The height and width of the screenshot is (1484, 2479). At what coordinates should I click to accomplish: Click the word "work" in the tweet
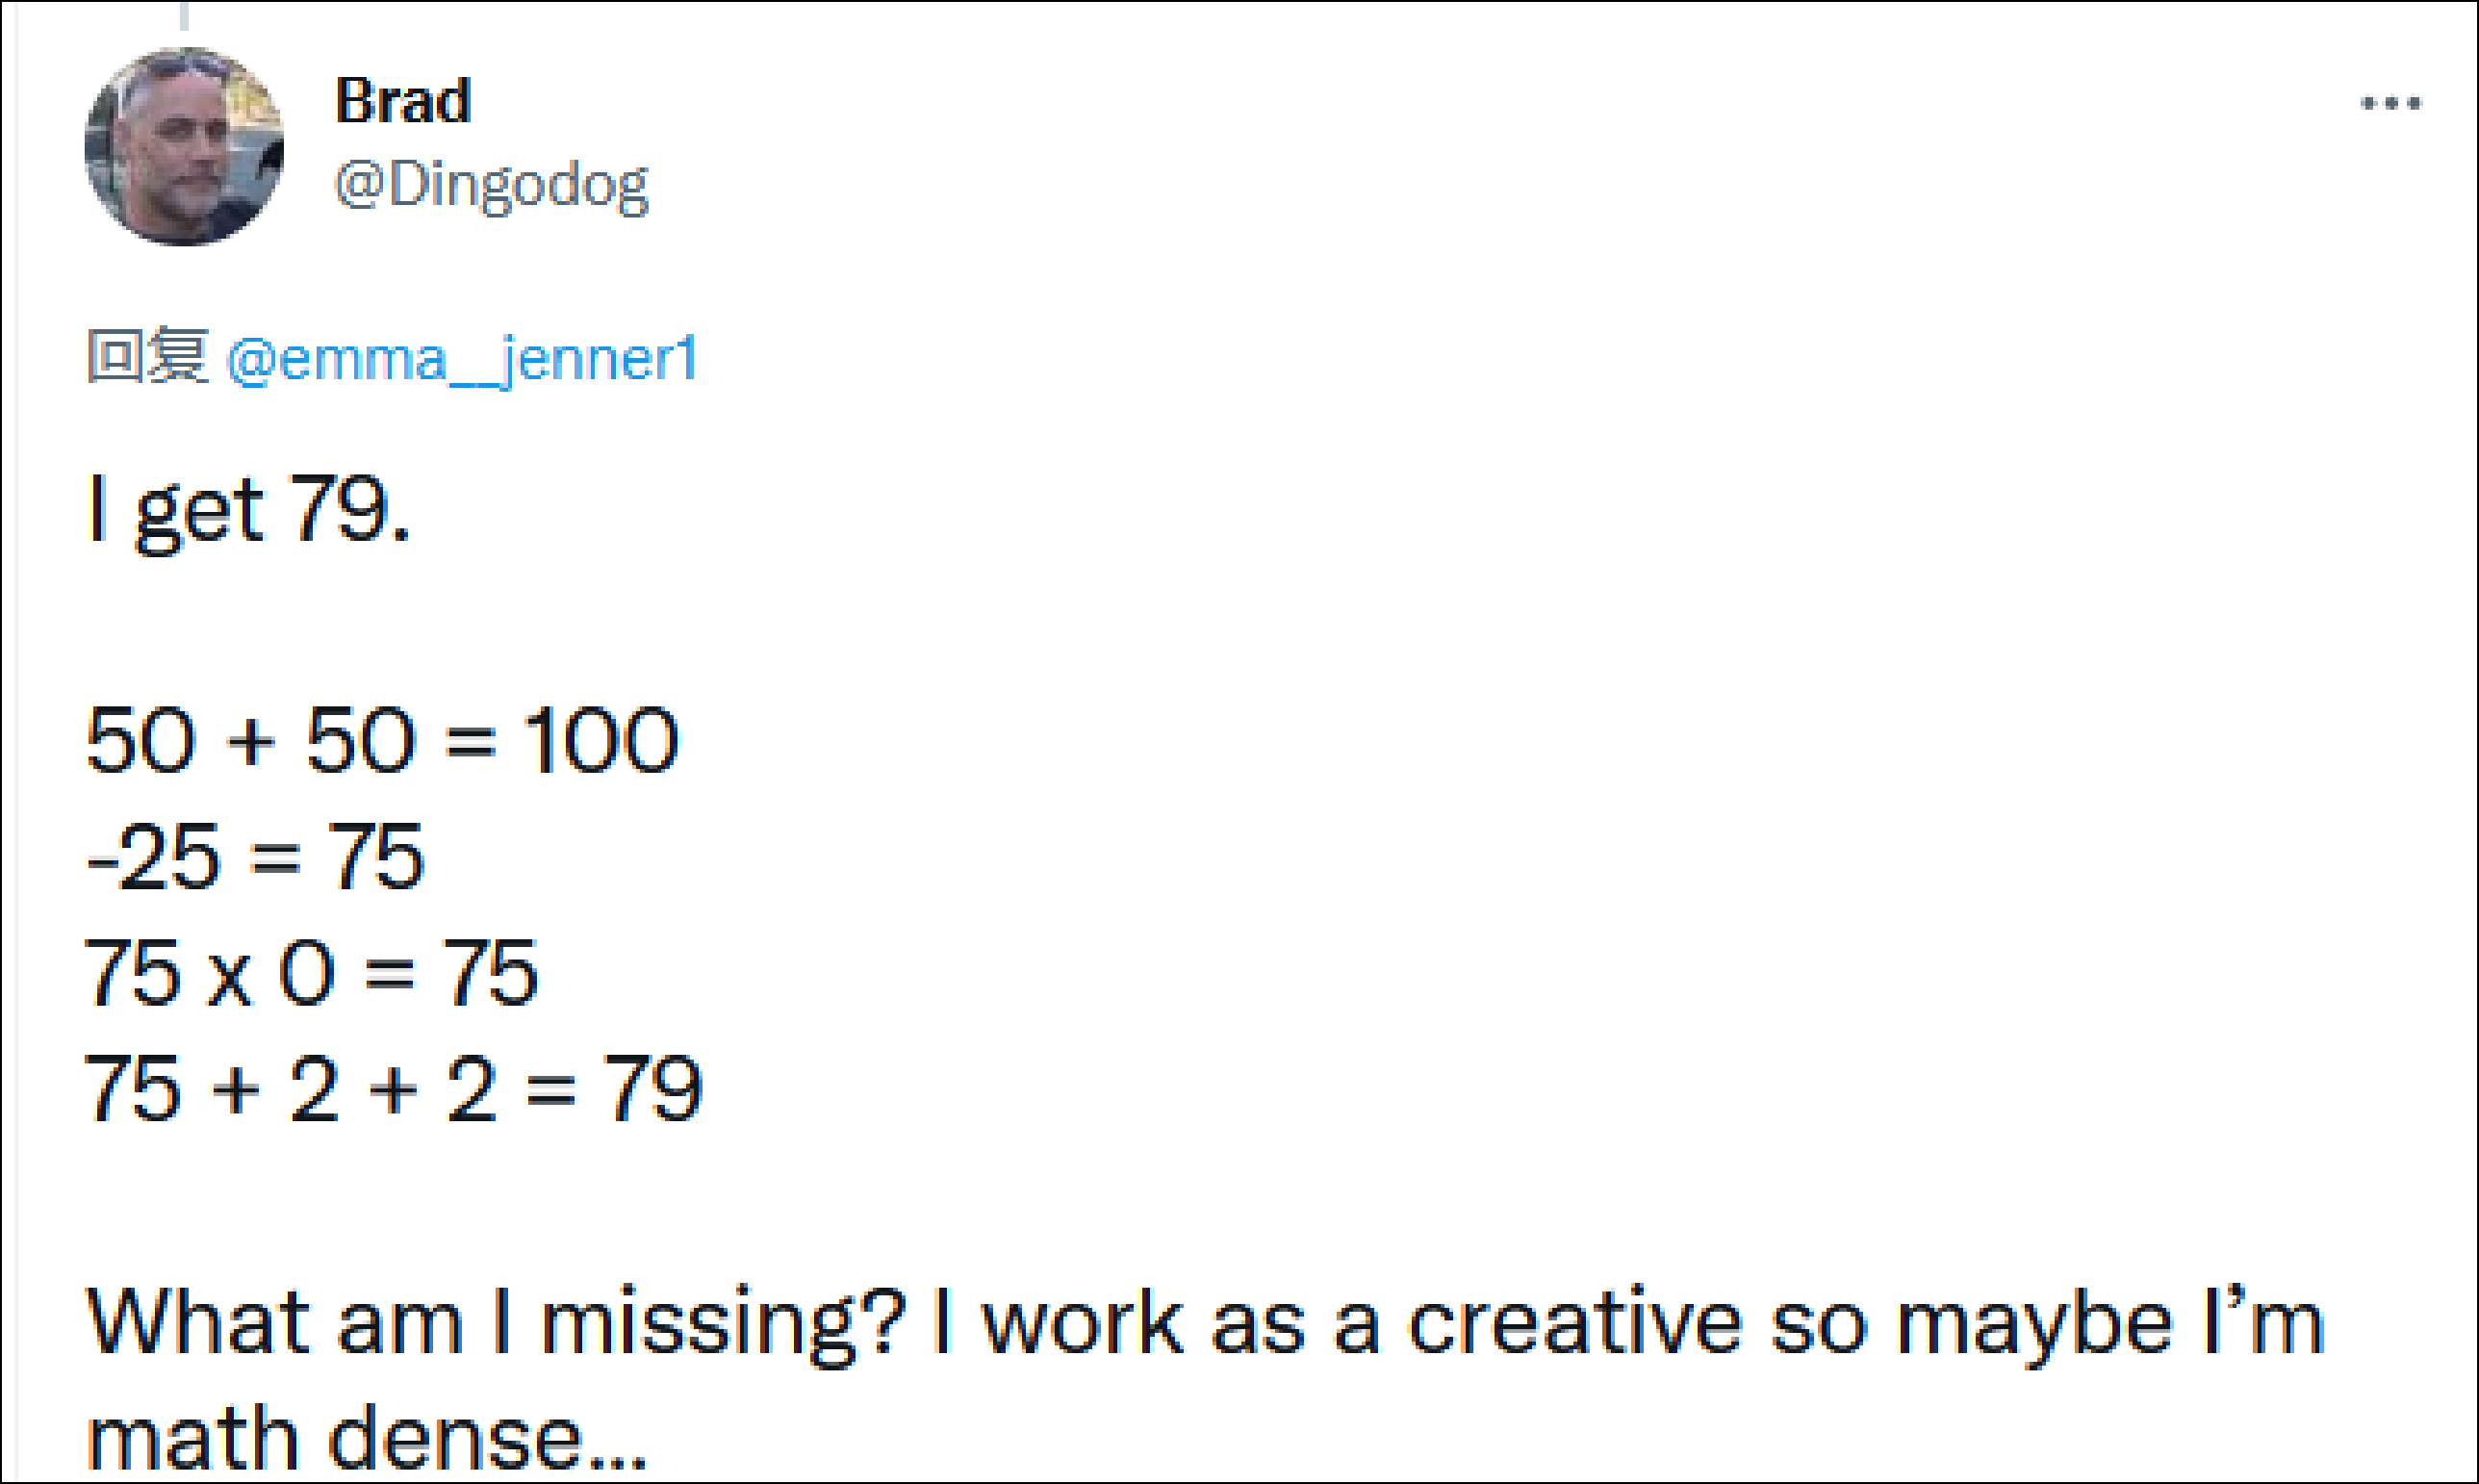tap(1082, 1323)
